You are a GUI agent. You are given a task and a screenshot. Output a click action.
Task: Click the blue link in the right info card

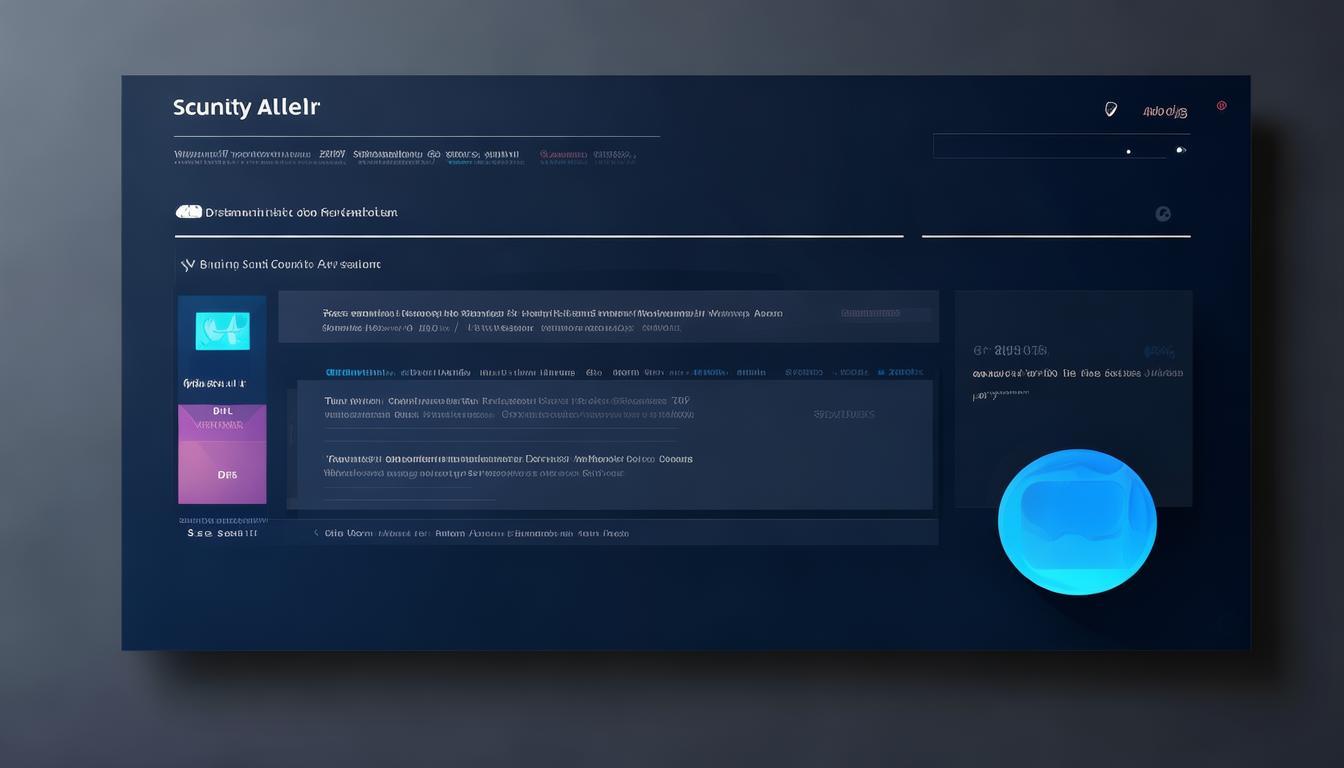(1158, 351)
